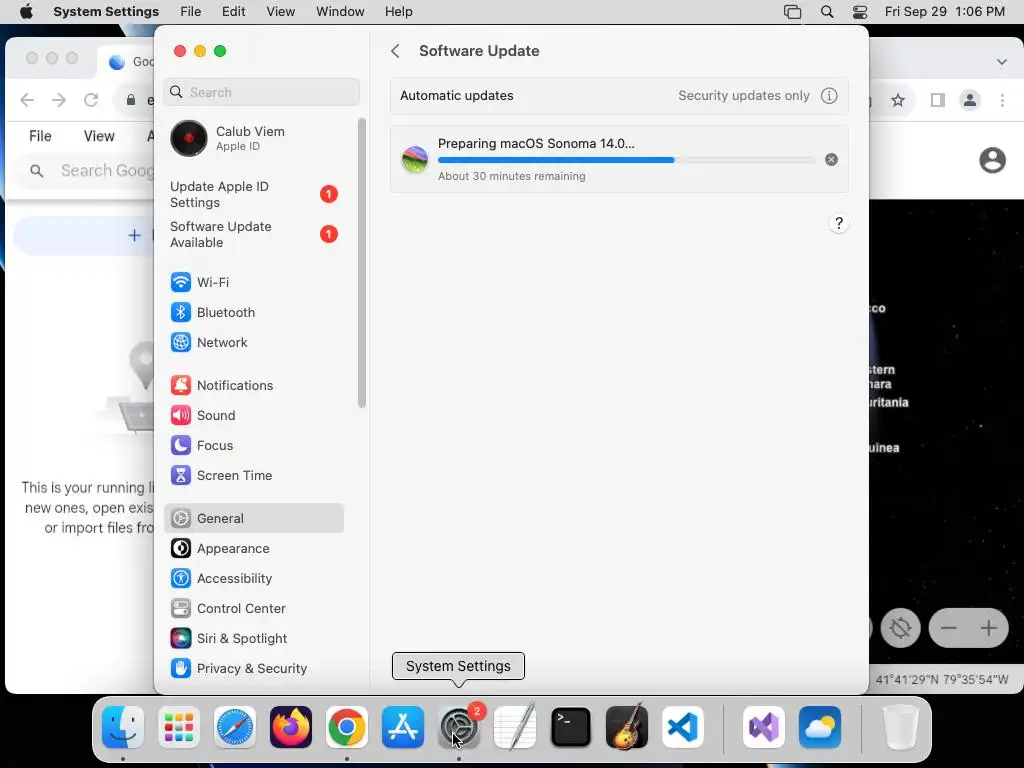This screenshot has width=1024, height=768.
Task: Open TextEdit from the Dock
Action: pos(515,727)
